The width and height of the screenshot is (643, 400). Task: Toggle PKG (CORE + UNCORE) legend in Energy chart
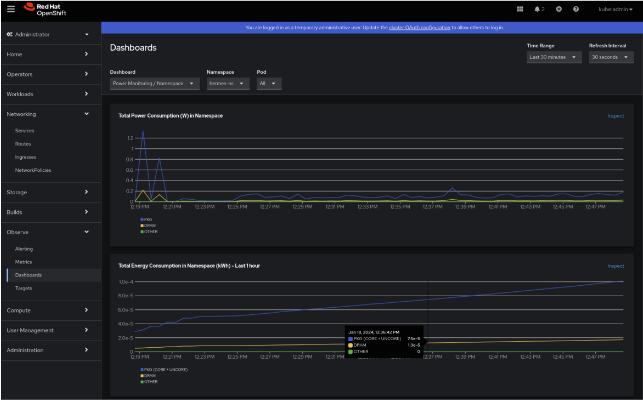(164, 370)
